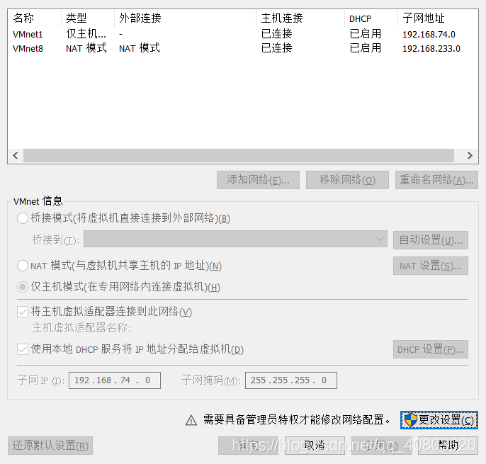Click VMnet8 外部连接 NAT 模式 cell
The height and width of the screenshot is (464, 486).
139,48
